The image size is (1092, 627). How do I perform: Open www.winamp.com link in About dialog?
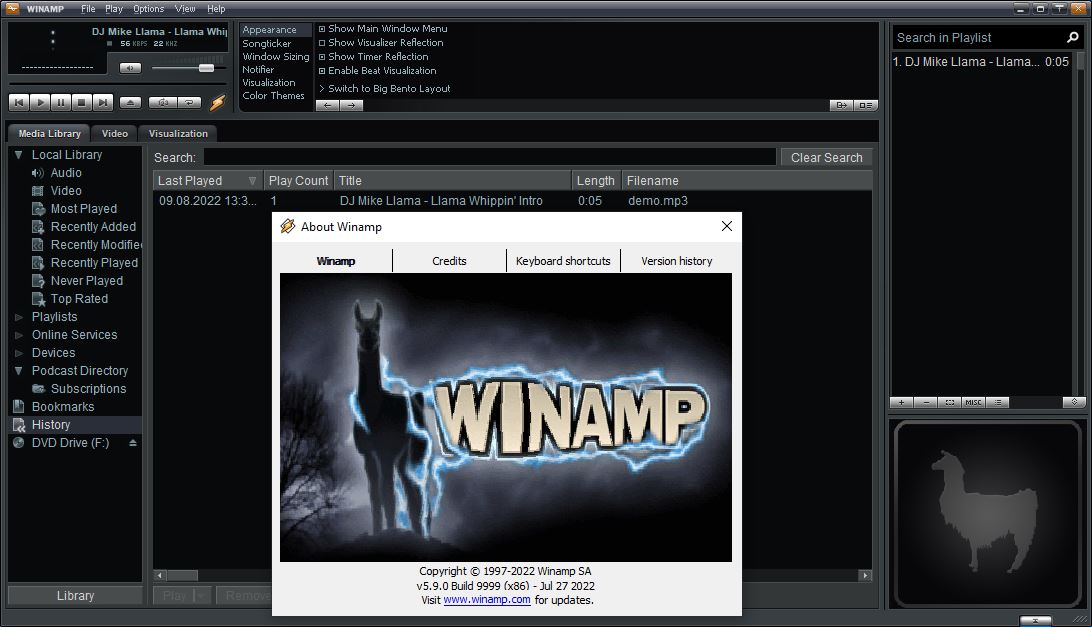[x=487, y=600]
